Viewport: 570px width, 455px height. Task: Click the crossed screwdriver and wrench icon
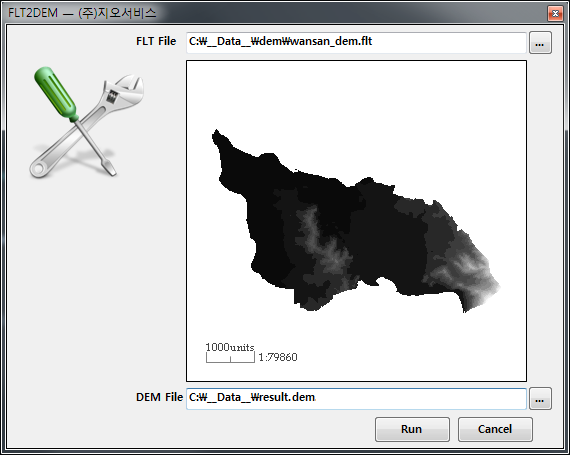point(87,122)
